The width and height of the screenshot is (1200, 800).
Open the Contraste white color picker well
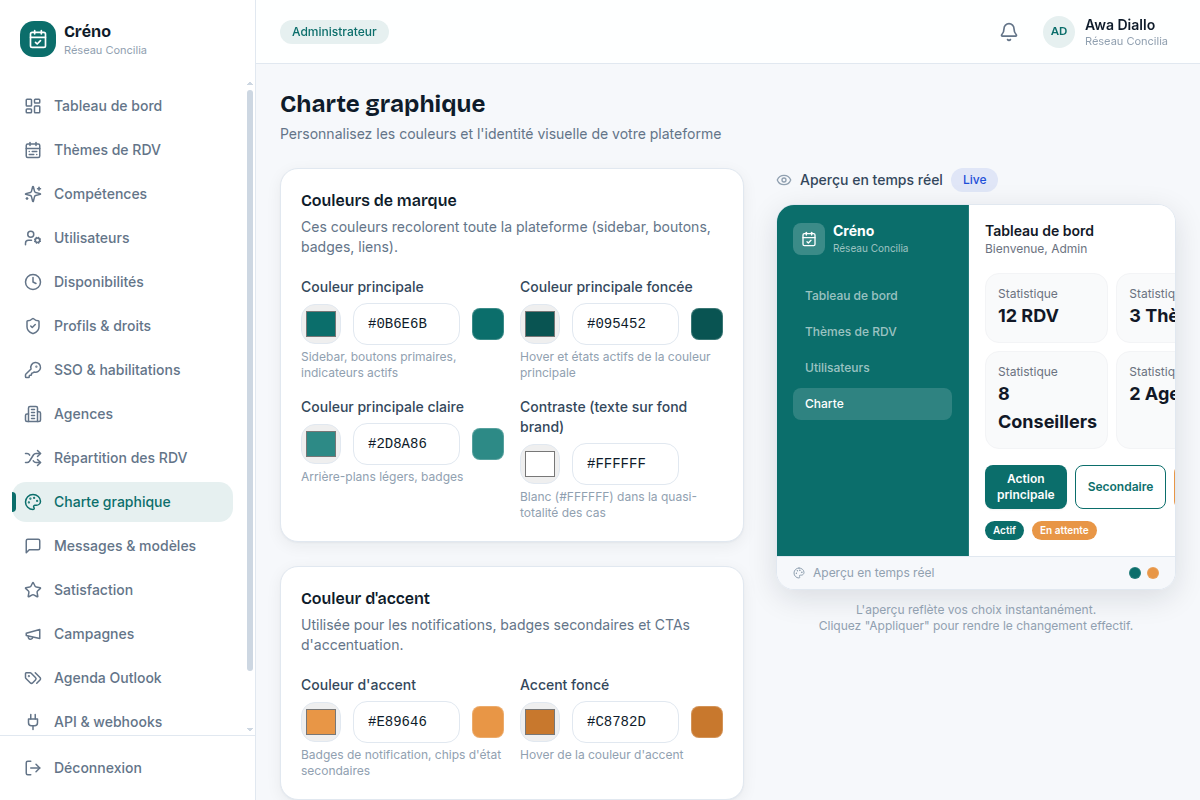pyautogui.click(x=540, y=464)
